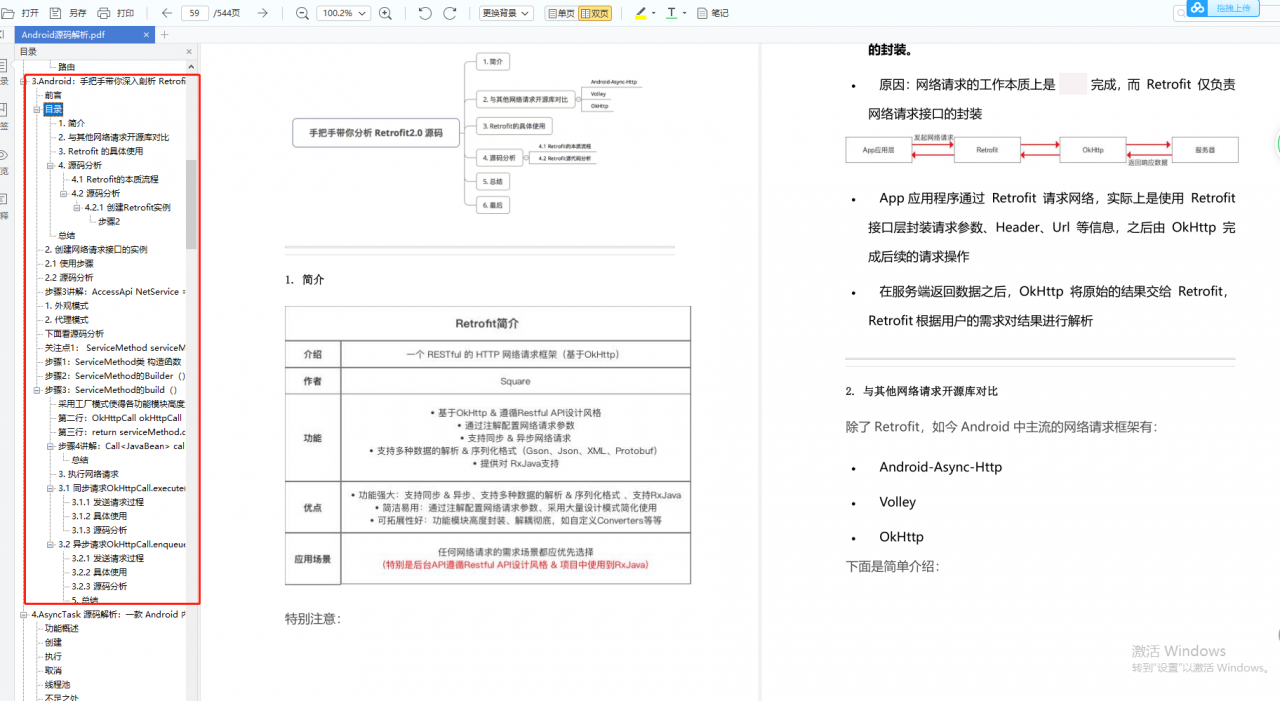The image size is (1280, 701).
Task: Jump to 4.1 Retrofit的本质流程
Action: coord(114,179)
